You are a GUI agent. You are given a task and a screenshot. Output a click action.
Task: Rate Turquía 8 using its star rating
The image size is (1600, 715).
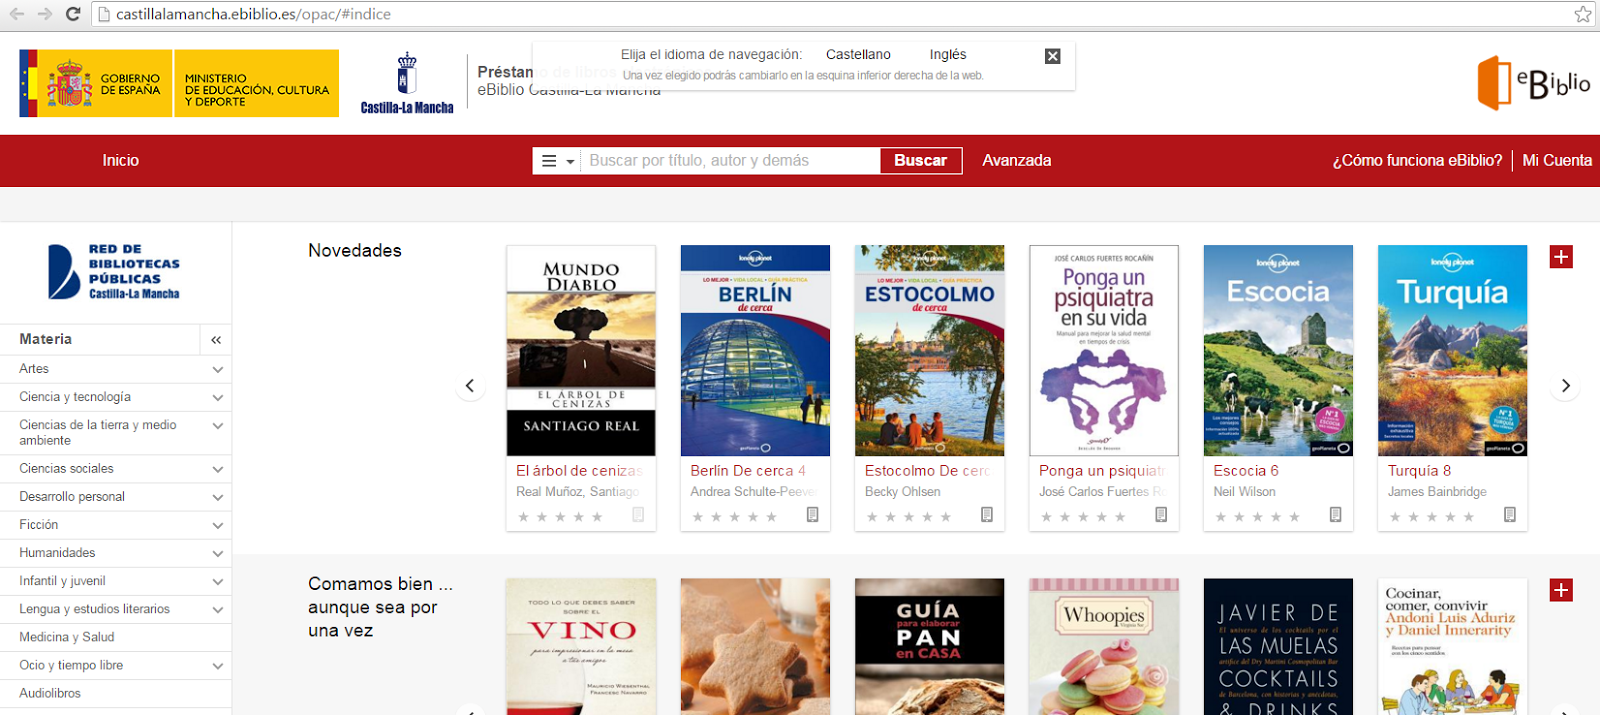[x=1431, y=517]
